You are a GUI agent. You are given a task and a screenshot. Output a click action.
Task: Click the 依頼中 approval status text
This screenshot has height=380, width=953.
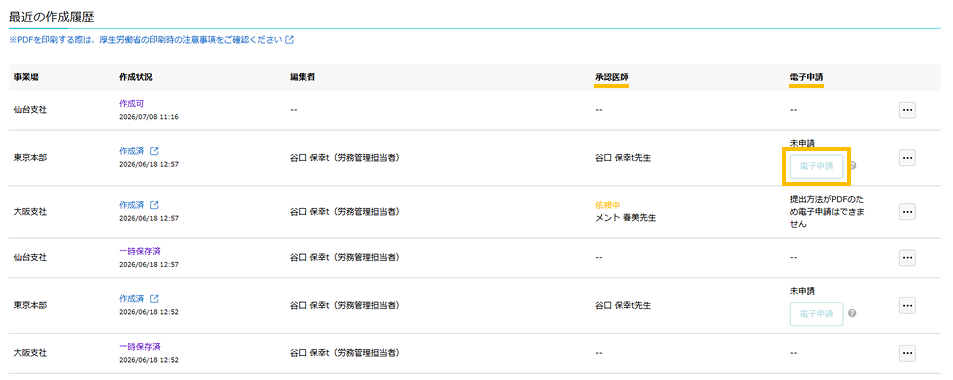607,206
